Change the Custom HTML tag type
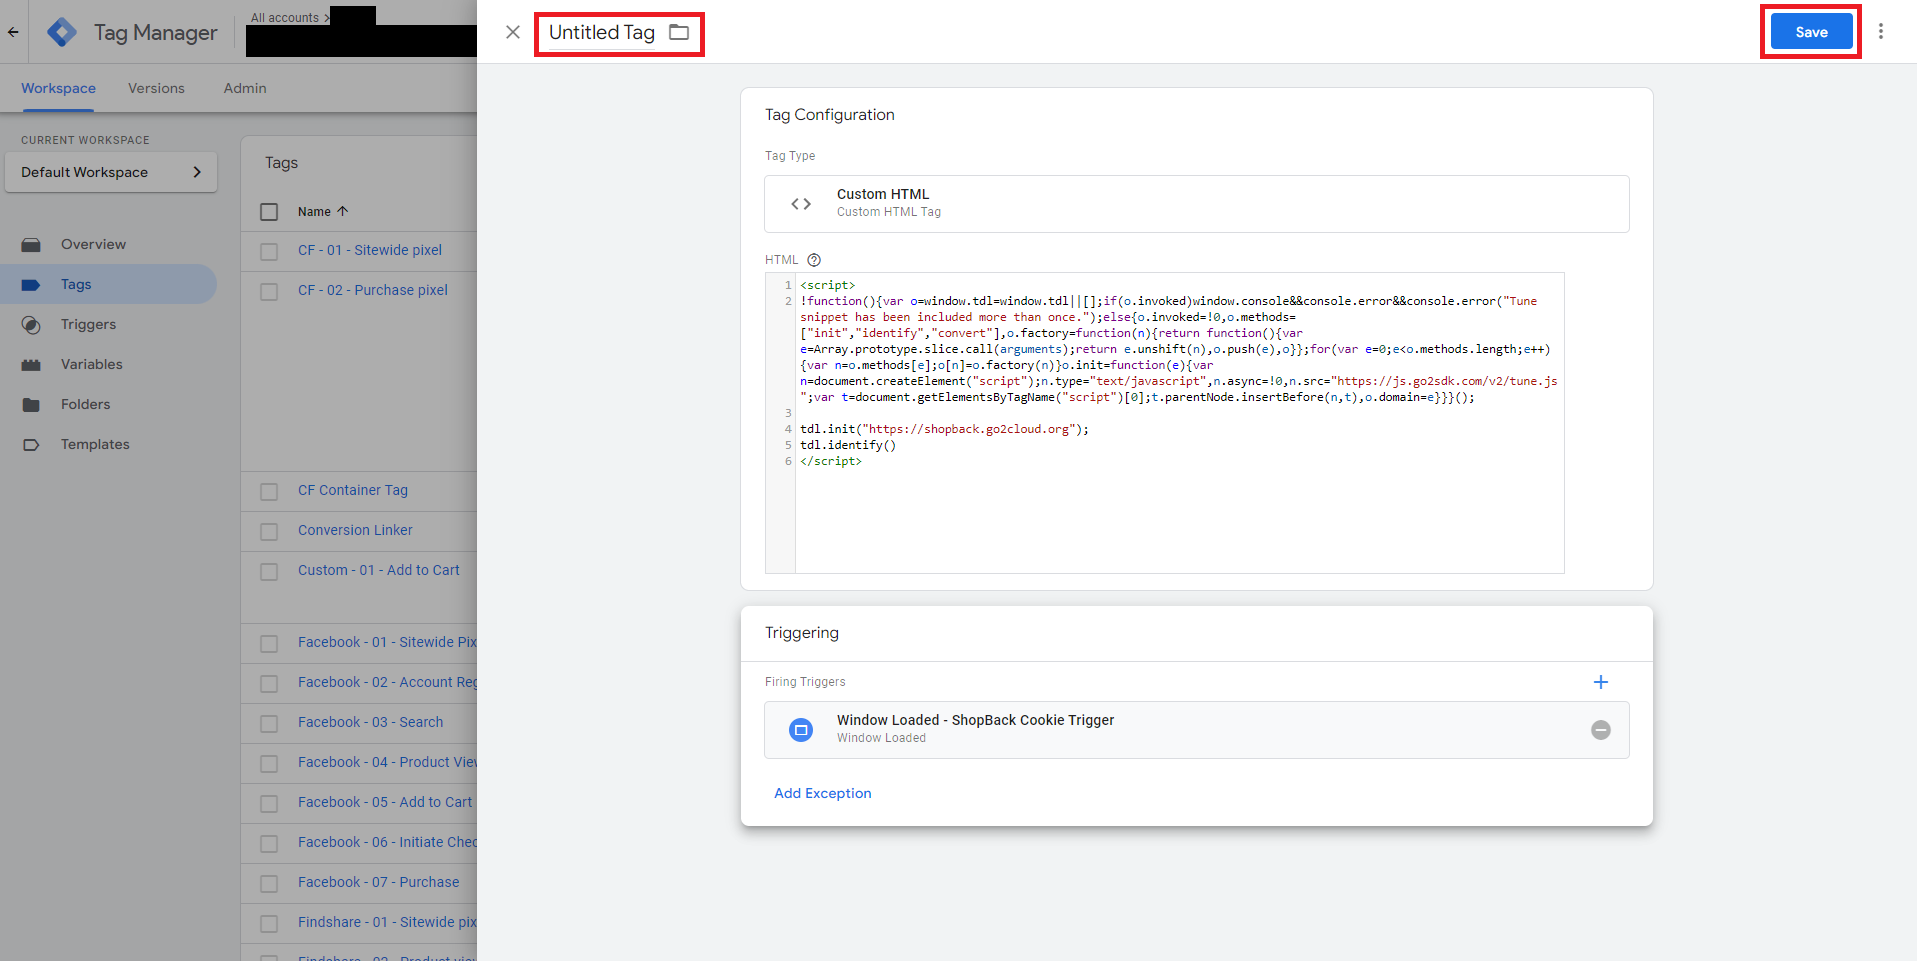Image resolution: width=1917 pixels, height=961 pixels. 1196,204
